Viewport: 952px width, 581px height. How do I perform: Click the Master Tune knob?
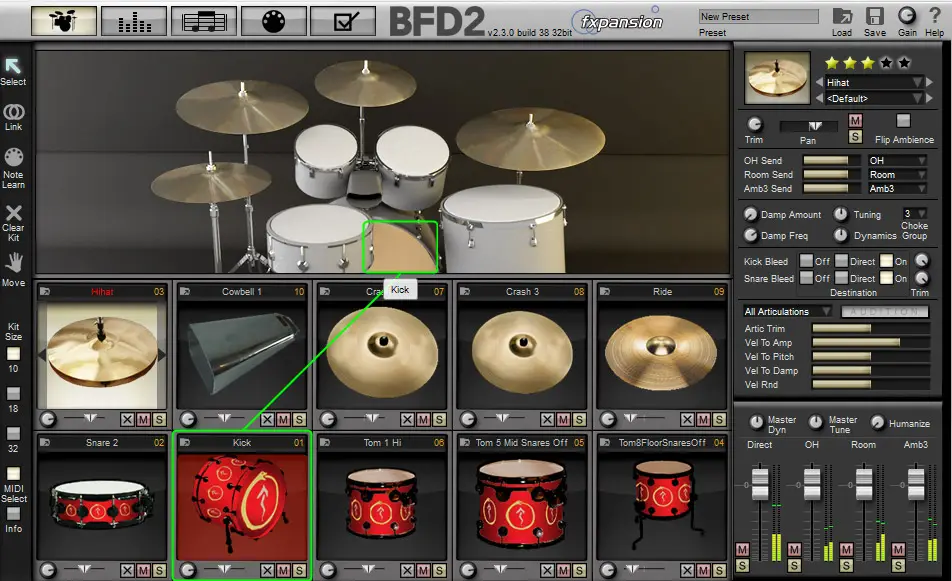tap(815, 422)
